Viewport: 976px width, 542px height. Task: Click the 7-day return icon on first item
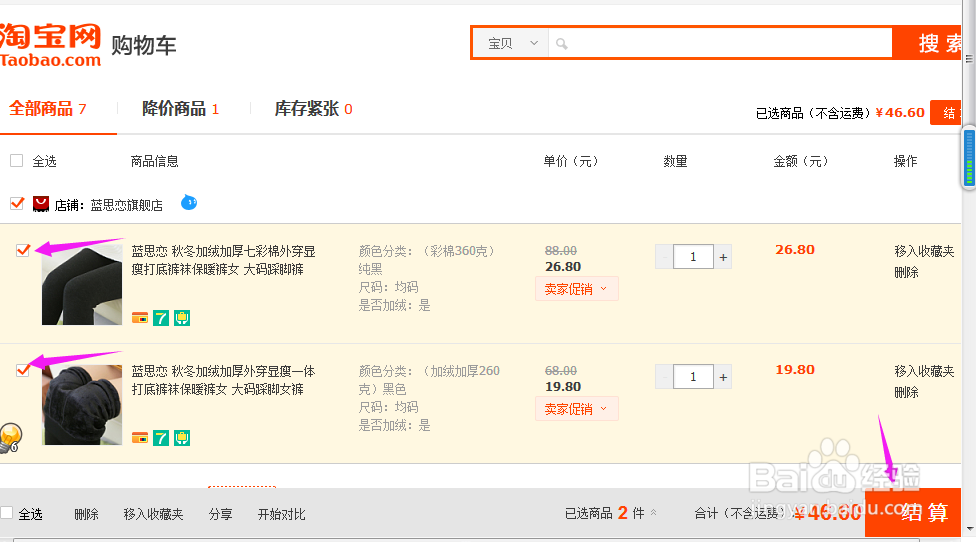click(x=161, y=318)
